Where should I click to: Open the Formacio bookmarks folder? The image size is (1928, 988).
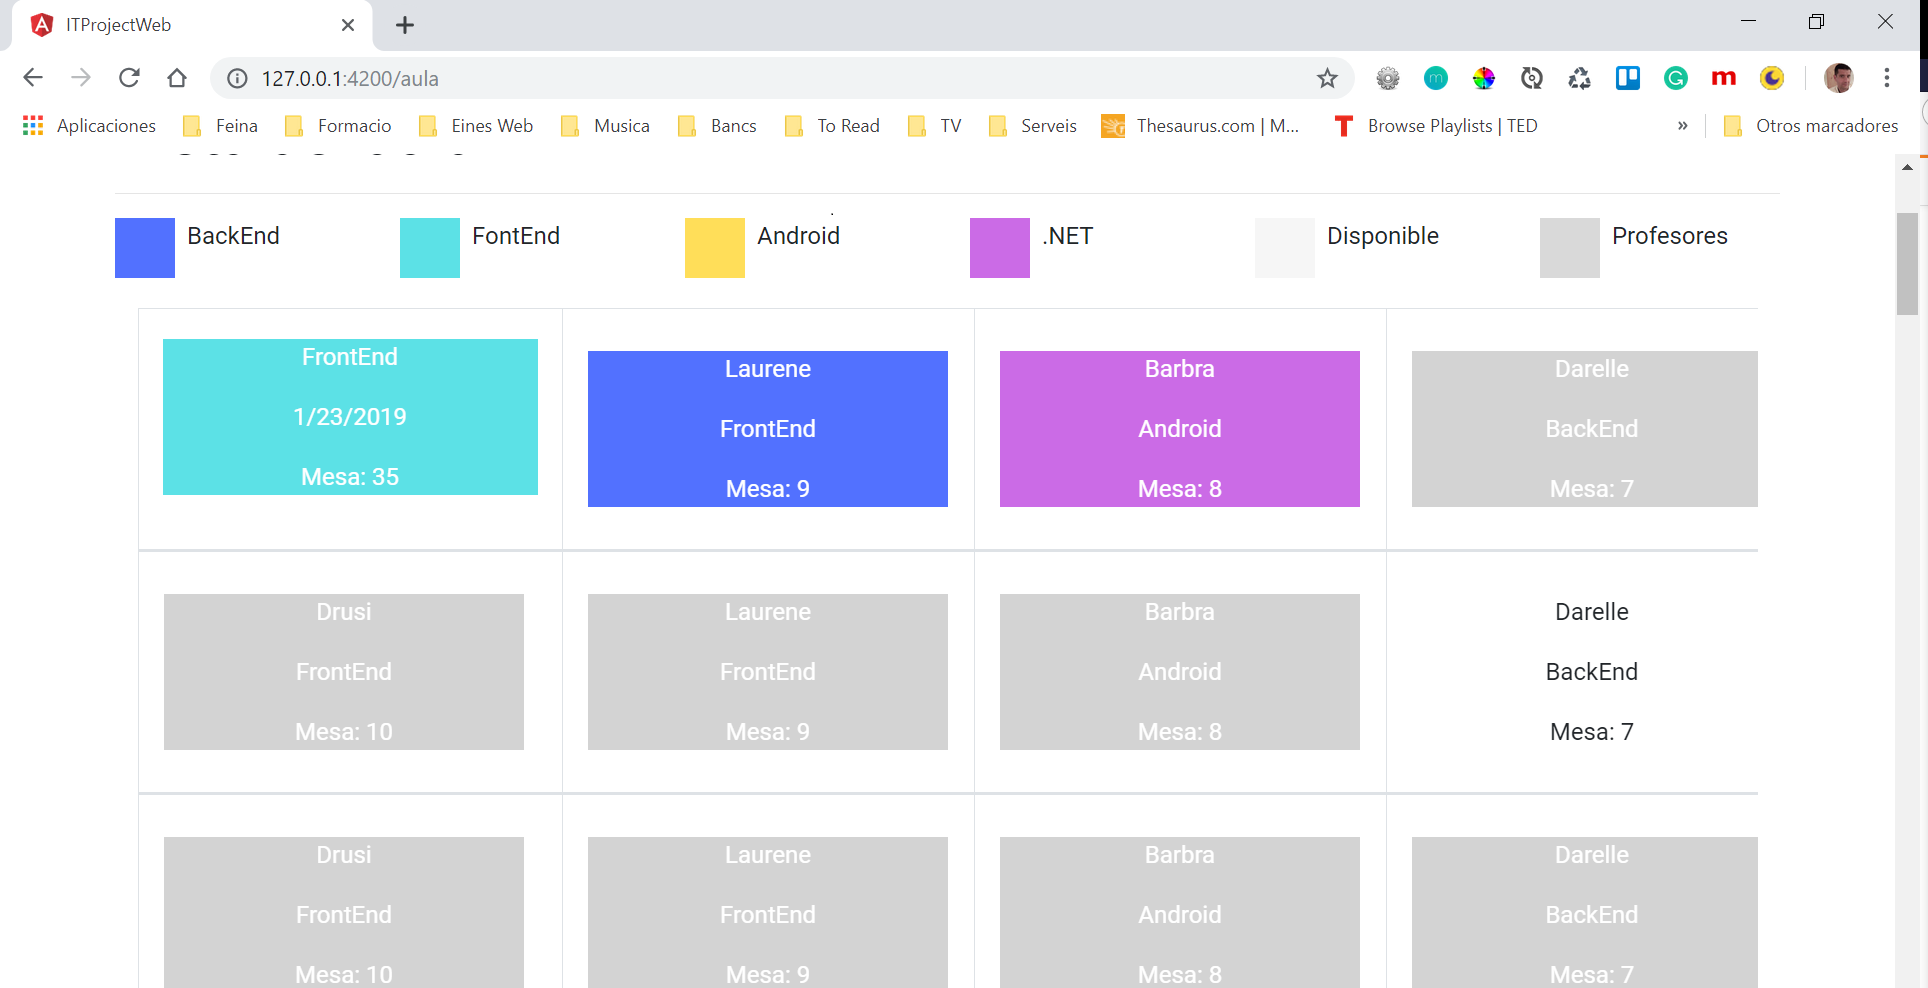338,126
